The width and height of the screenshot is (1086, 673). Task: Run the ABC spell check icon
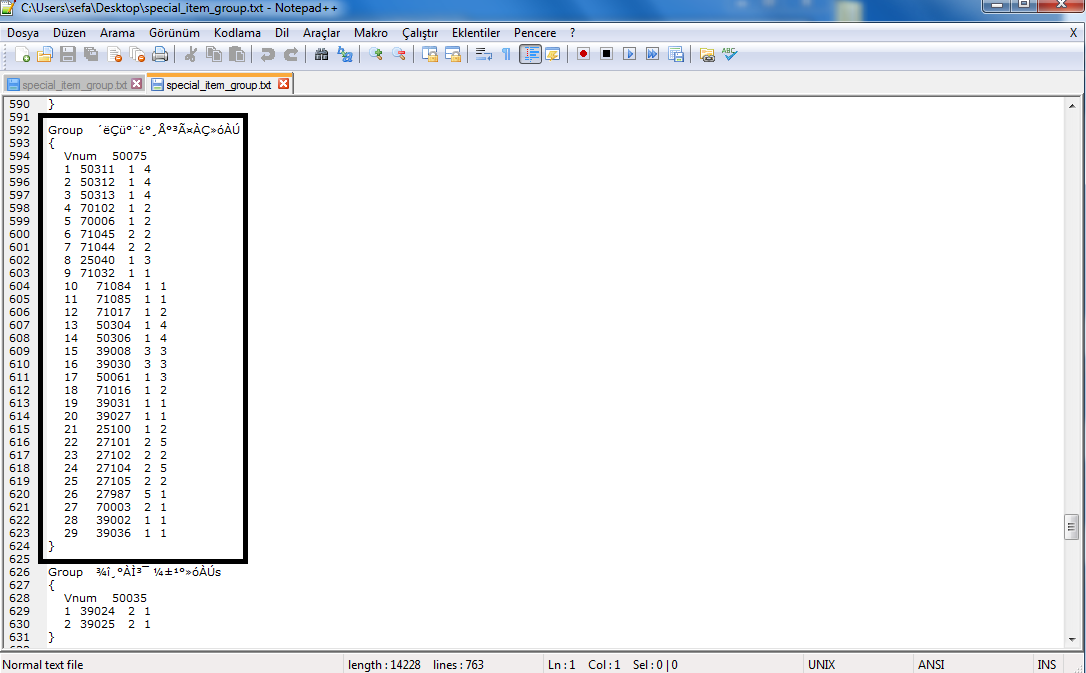(729, 53)
